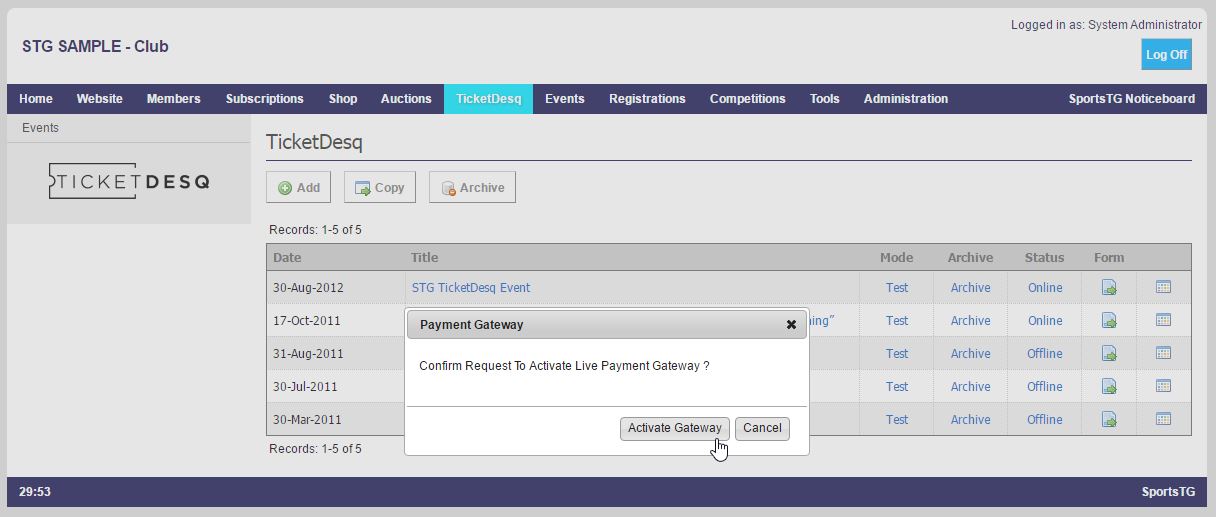Open the Auctions menu
This screenshot has width=1216, height=517.
click(x=406, y=99)
